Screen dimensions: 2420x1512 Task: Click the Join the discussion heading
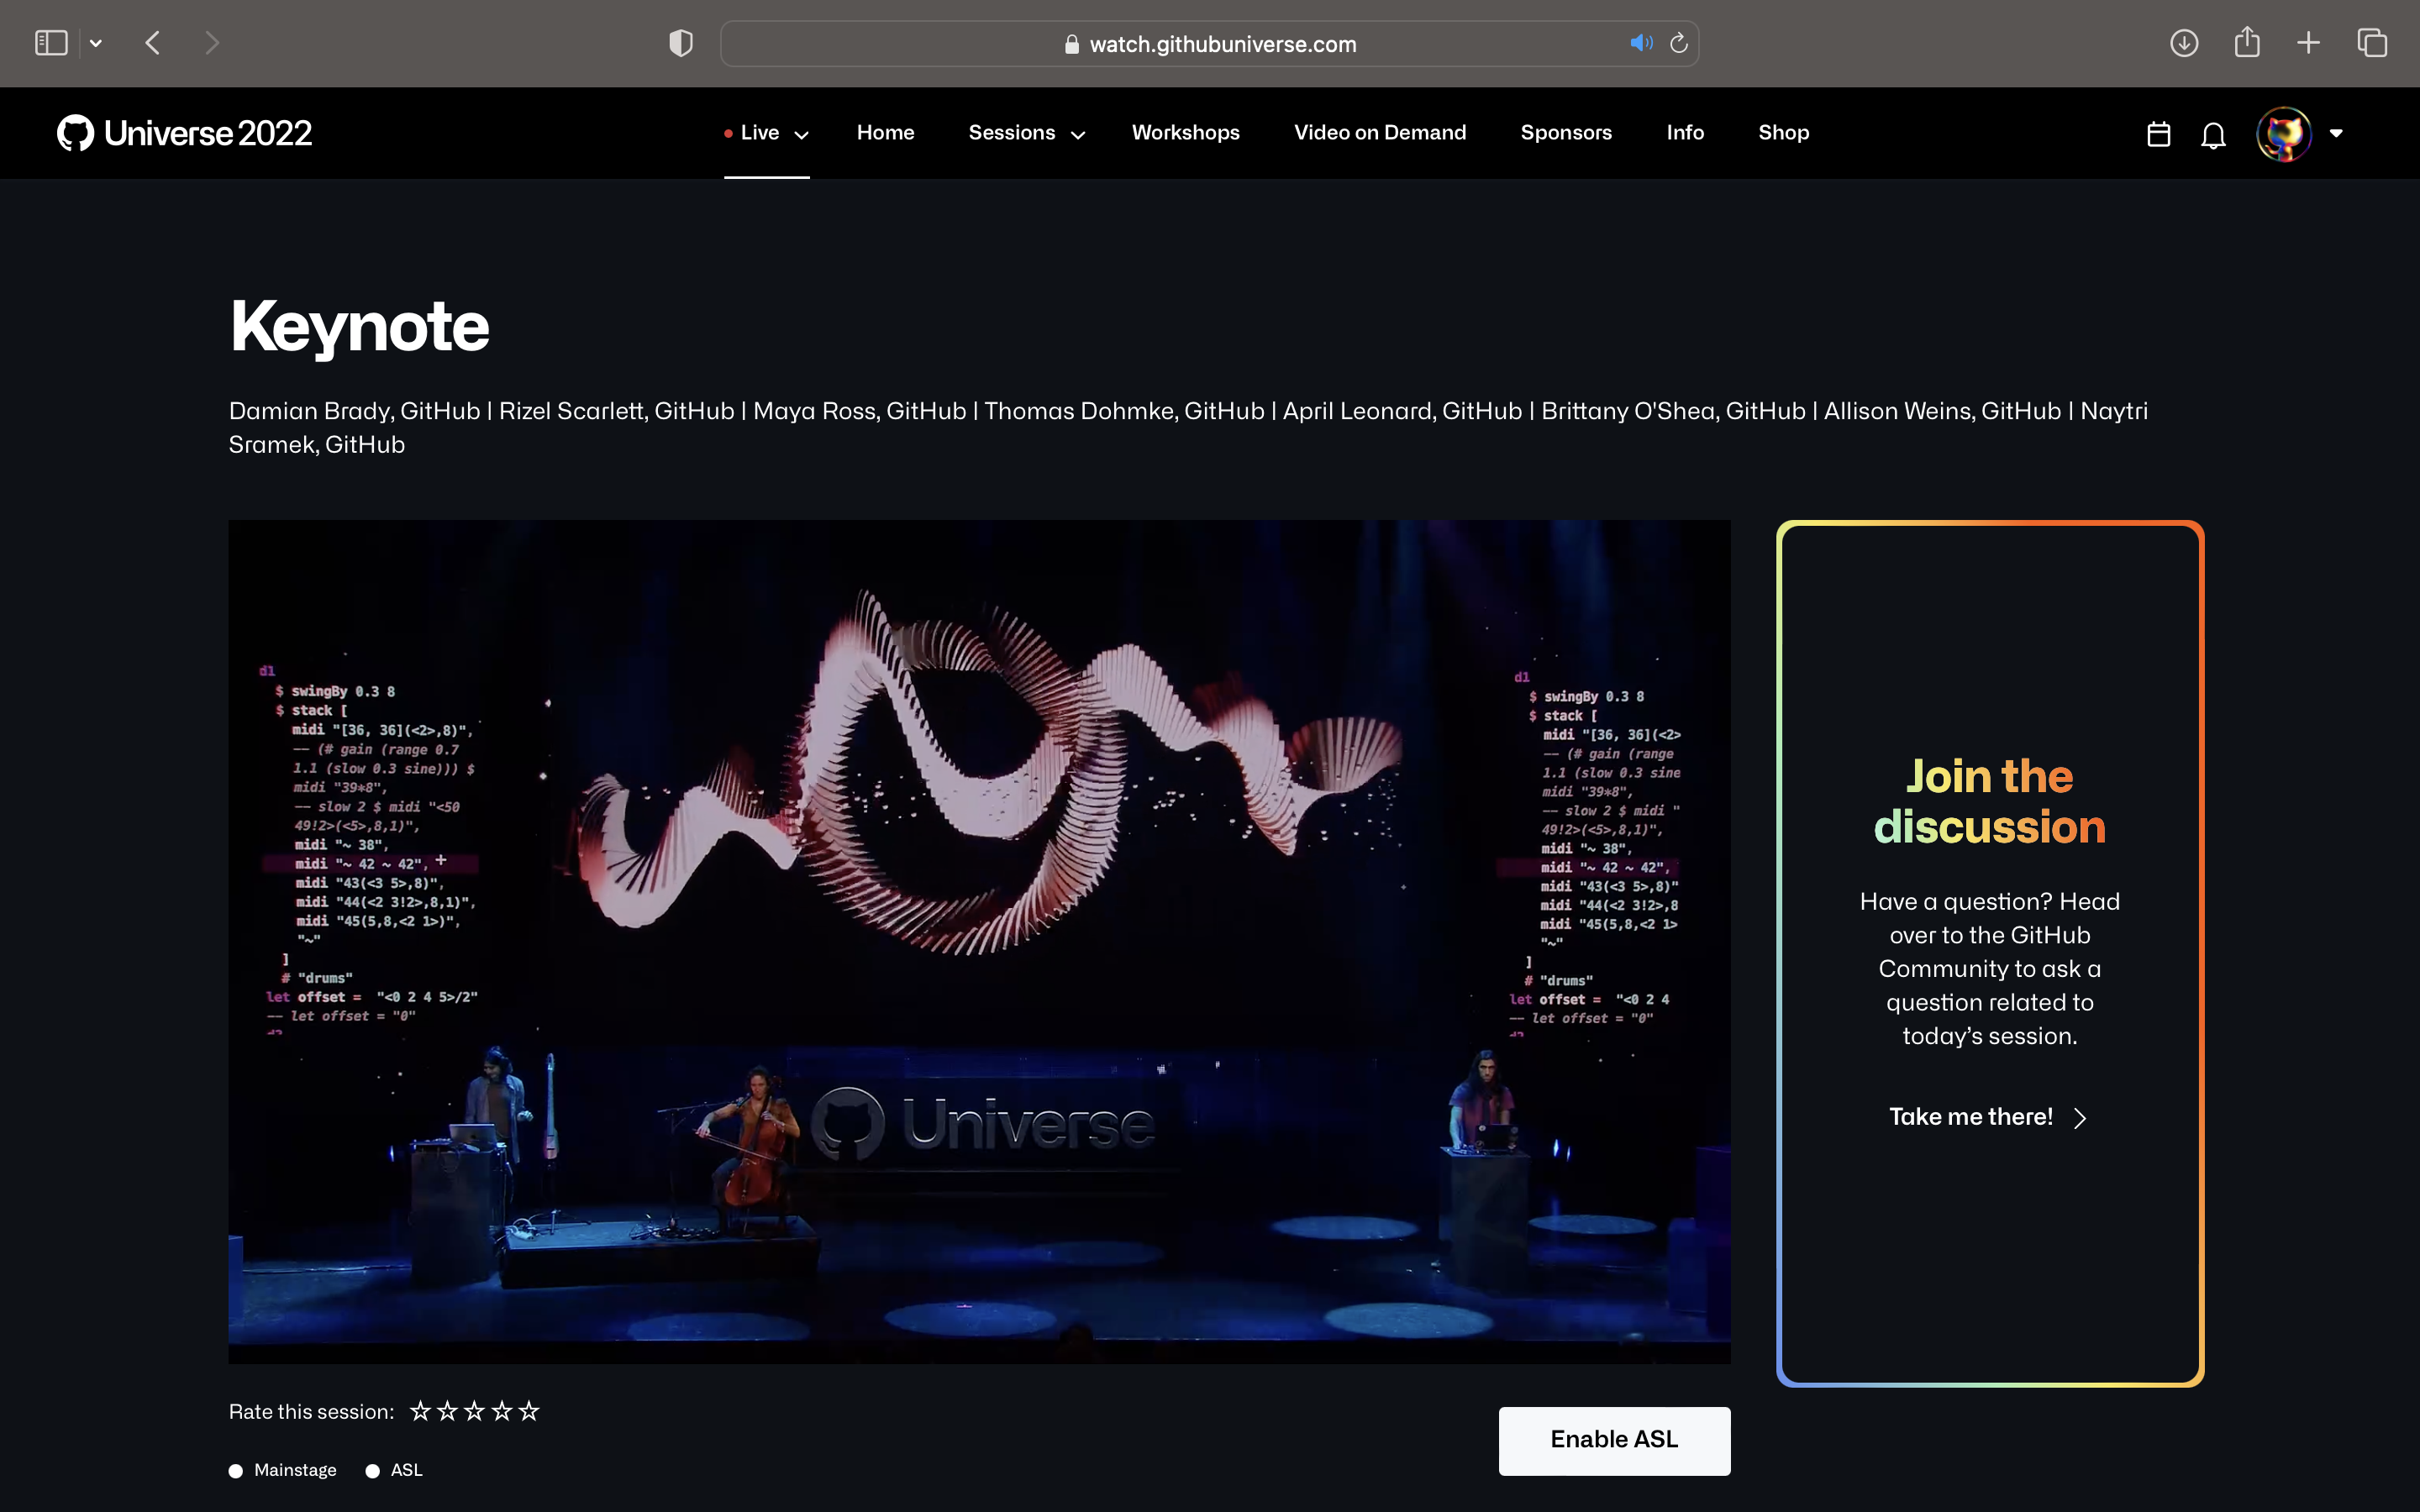[1989, 801]
